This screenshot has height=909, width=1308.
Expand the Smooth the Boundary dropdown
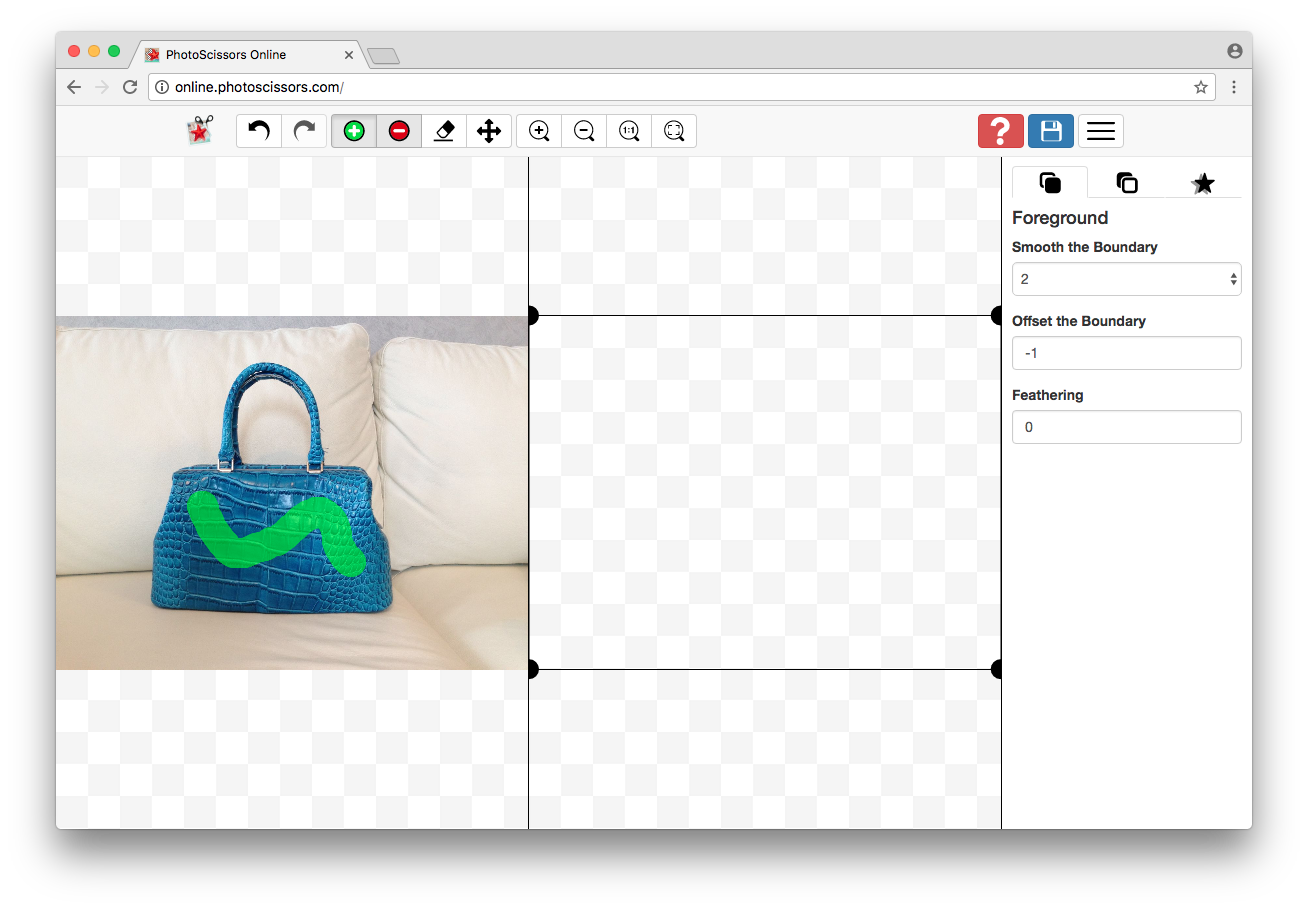click(x=1126, y=279)
